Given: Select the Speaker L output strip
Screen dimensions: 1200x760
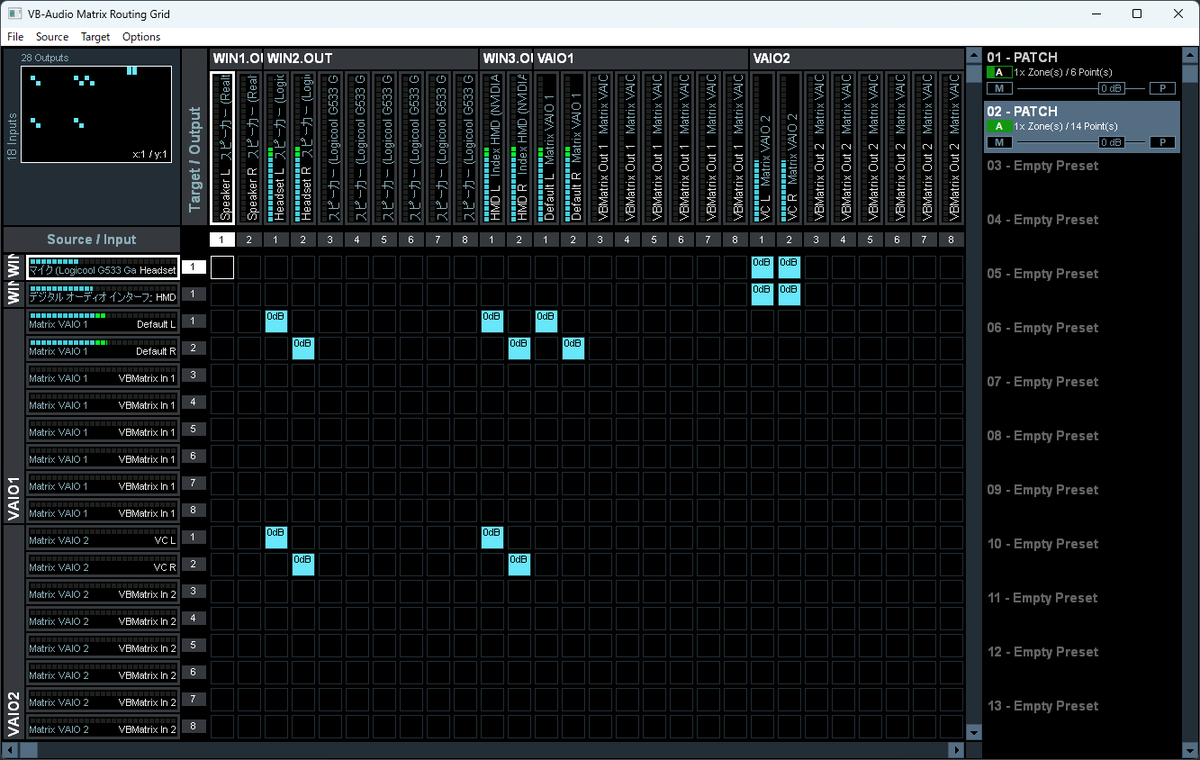Looking at the screenshot, I should coord(222,148).
